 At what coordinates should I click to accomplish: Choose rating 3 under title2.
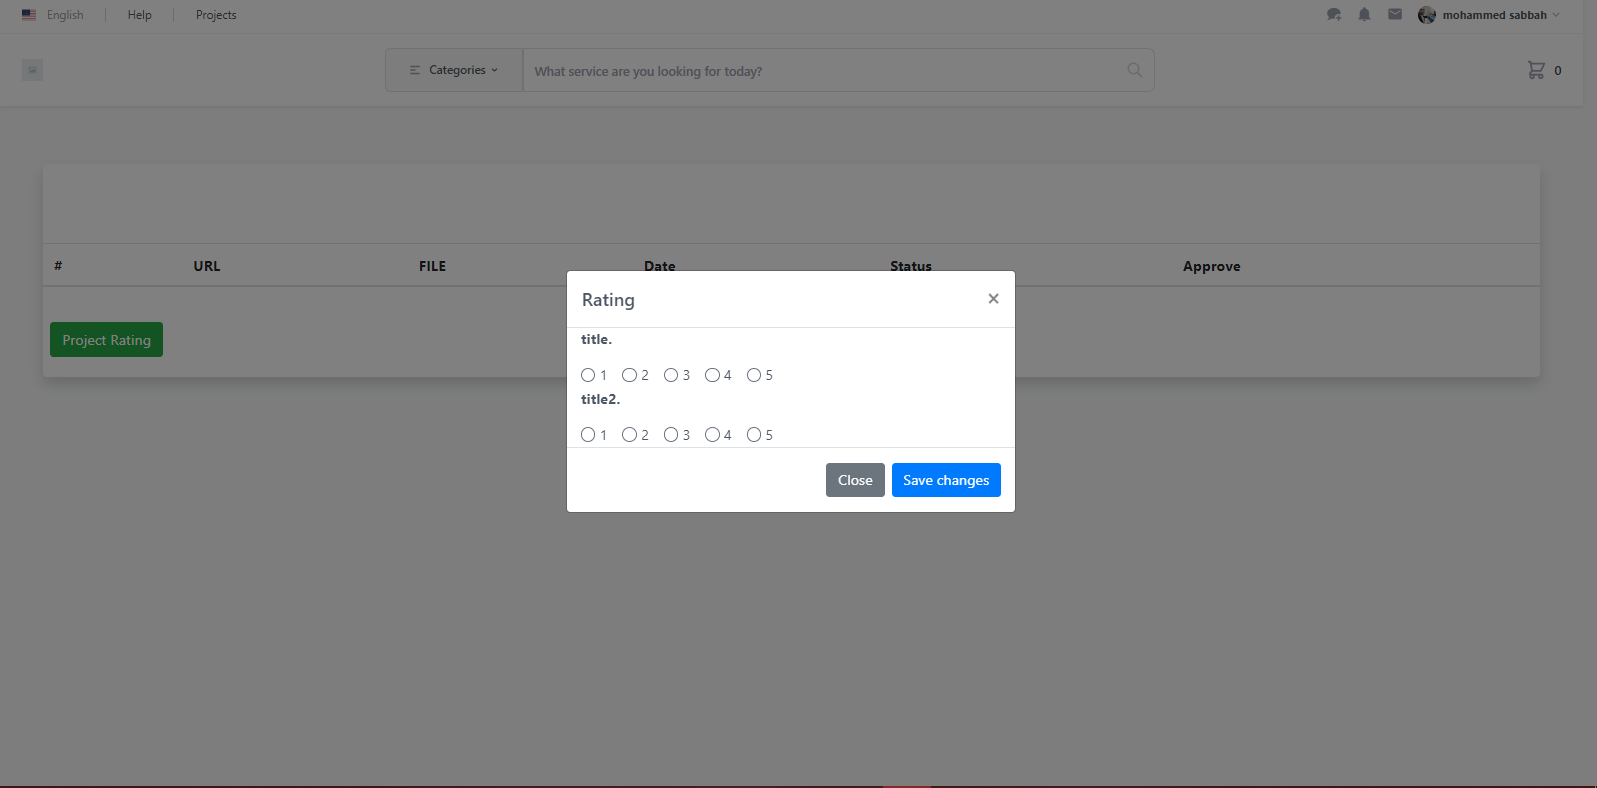point(671,435)
